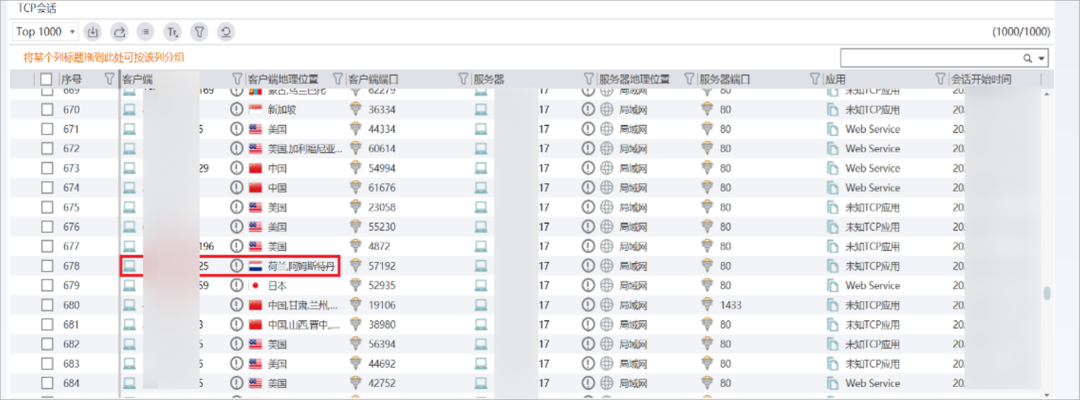Select the cell '荷兰,阿姆斯特丹'
Image resolution: width=1080 pixels, height=400 pixels.
pyautogui.click(x=301, y=266)
